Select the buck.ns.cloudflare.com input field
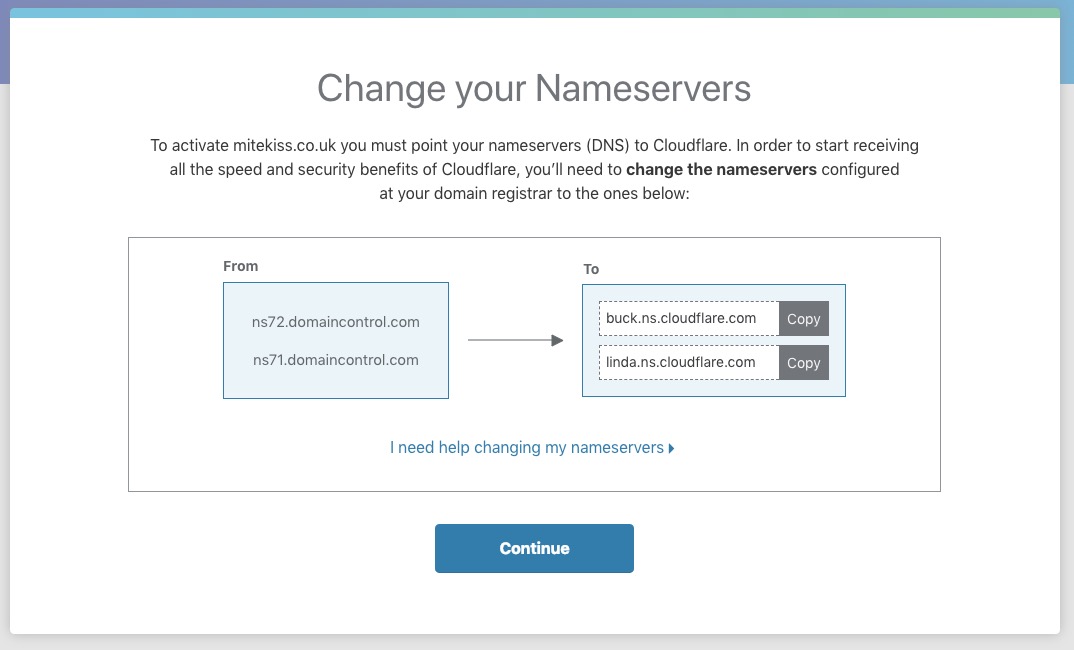This screenshot has width=1074, height=650. coord(686,318)
